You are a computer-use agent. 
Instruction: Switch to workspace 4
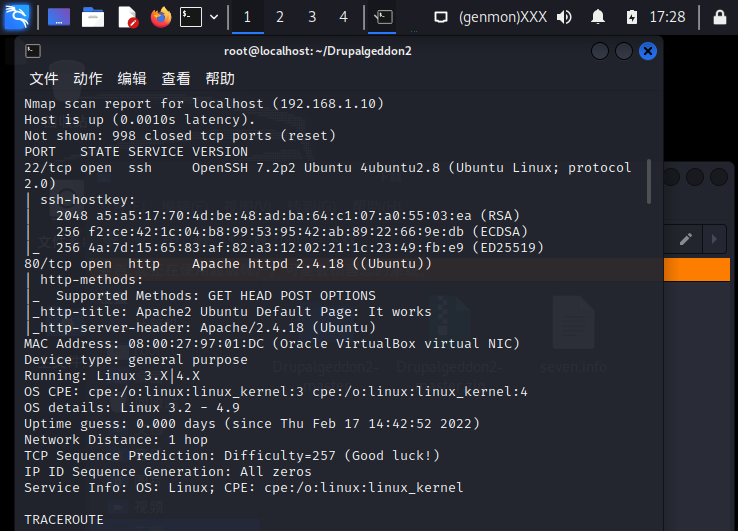tap(344, 17)
